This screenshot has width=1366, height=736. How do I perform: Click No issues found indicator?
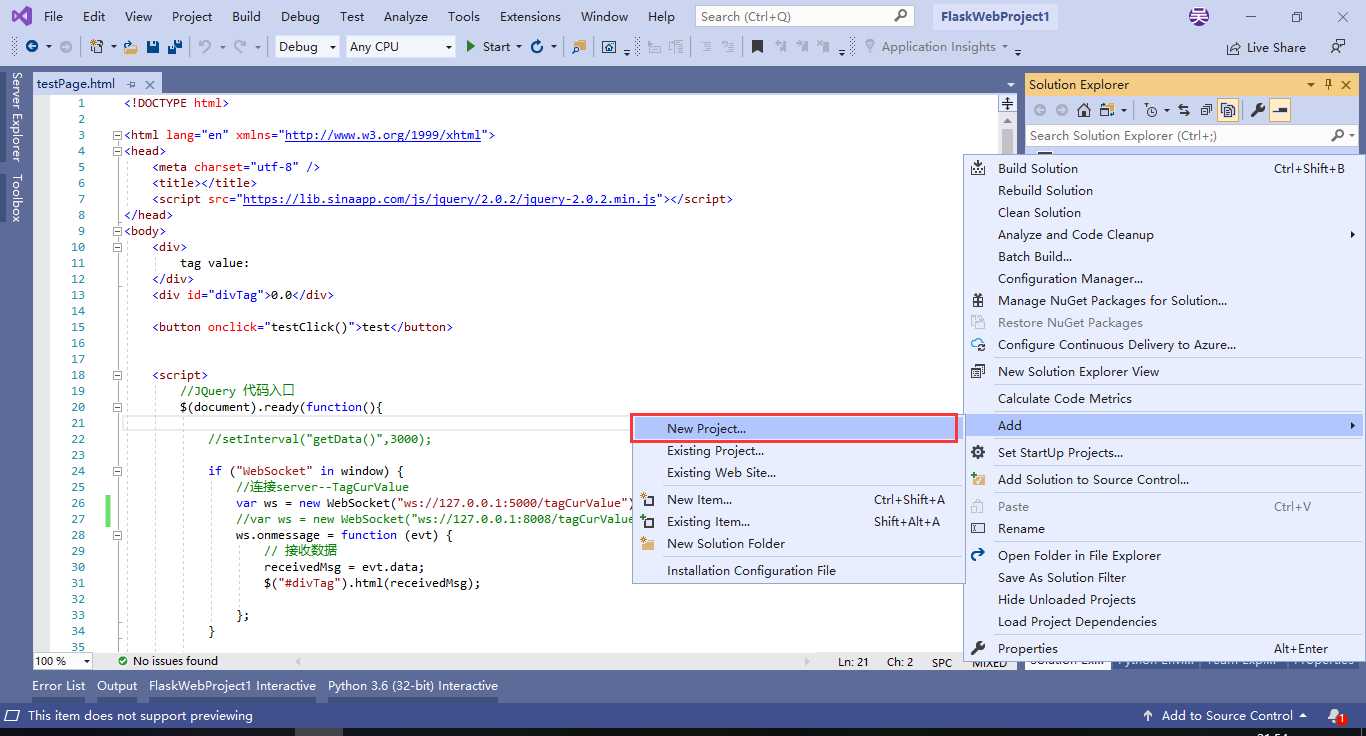click(167, 661)
